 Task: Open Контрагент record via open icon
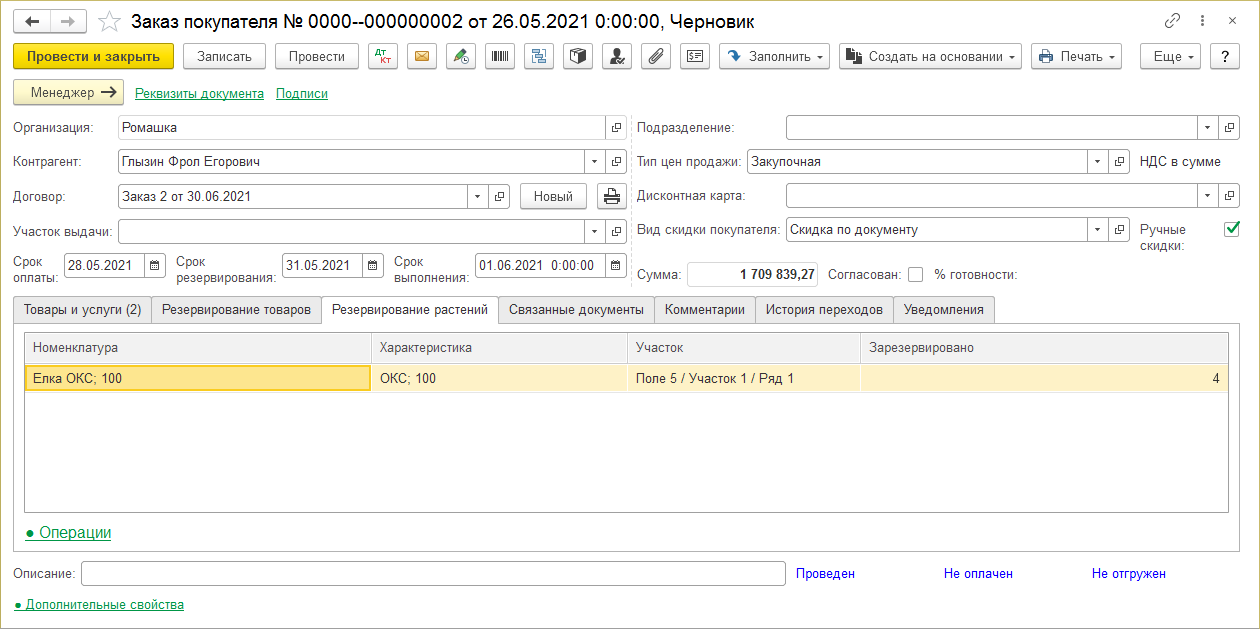[616, 162]
